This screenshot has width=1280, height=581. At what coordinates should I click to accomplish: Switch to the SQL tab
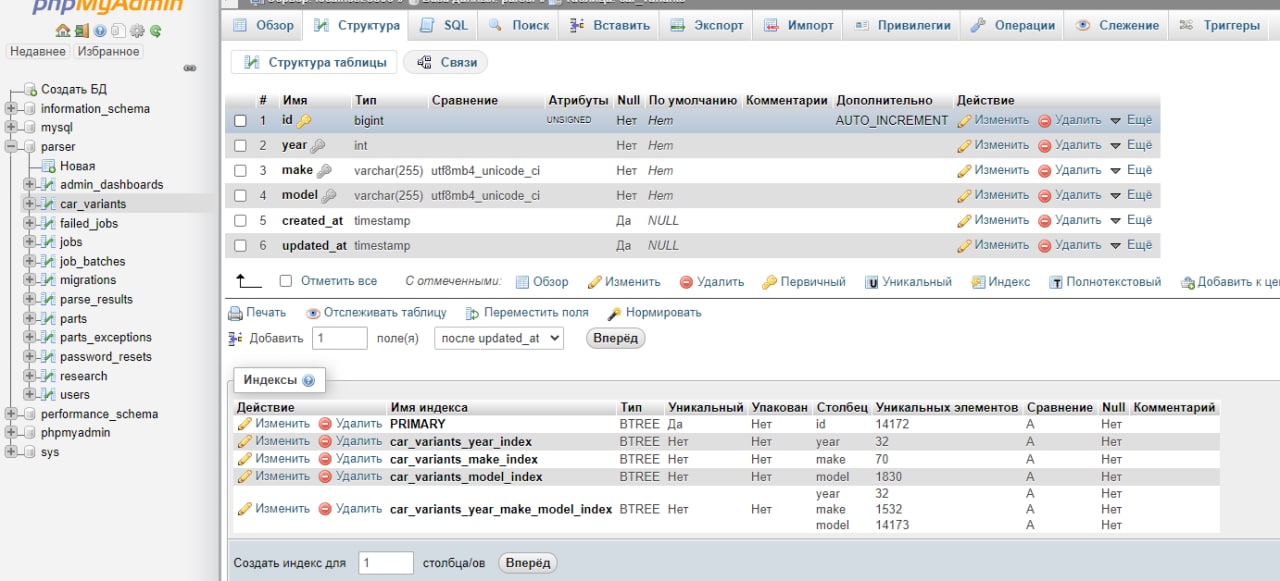point(444,25)
